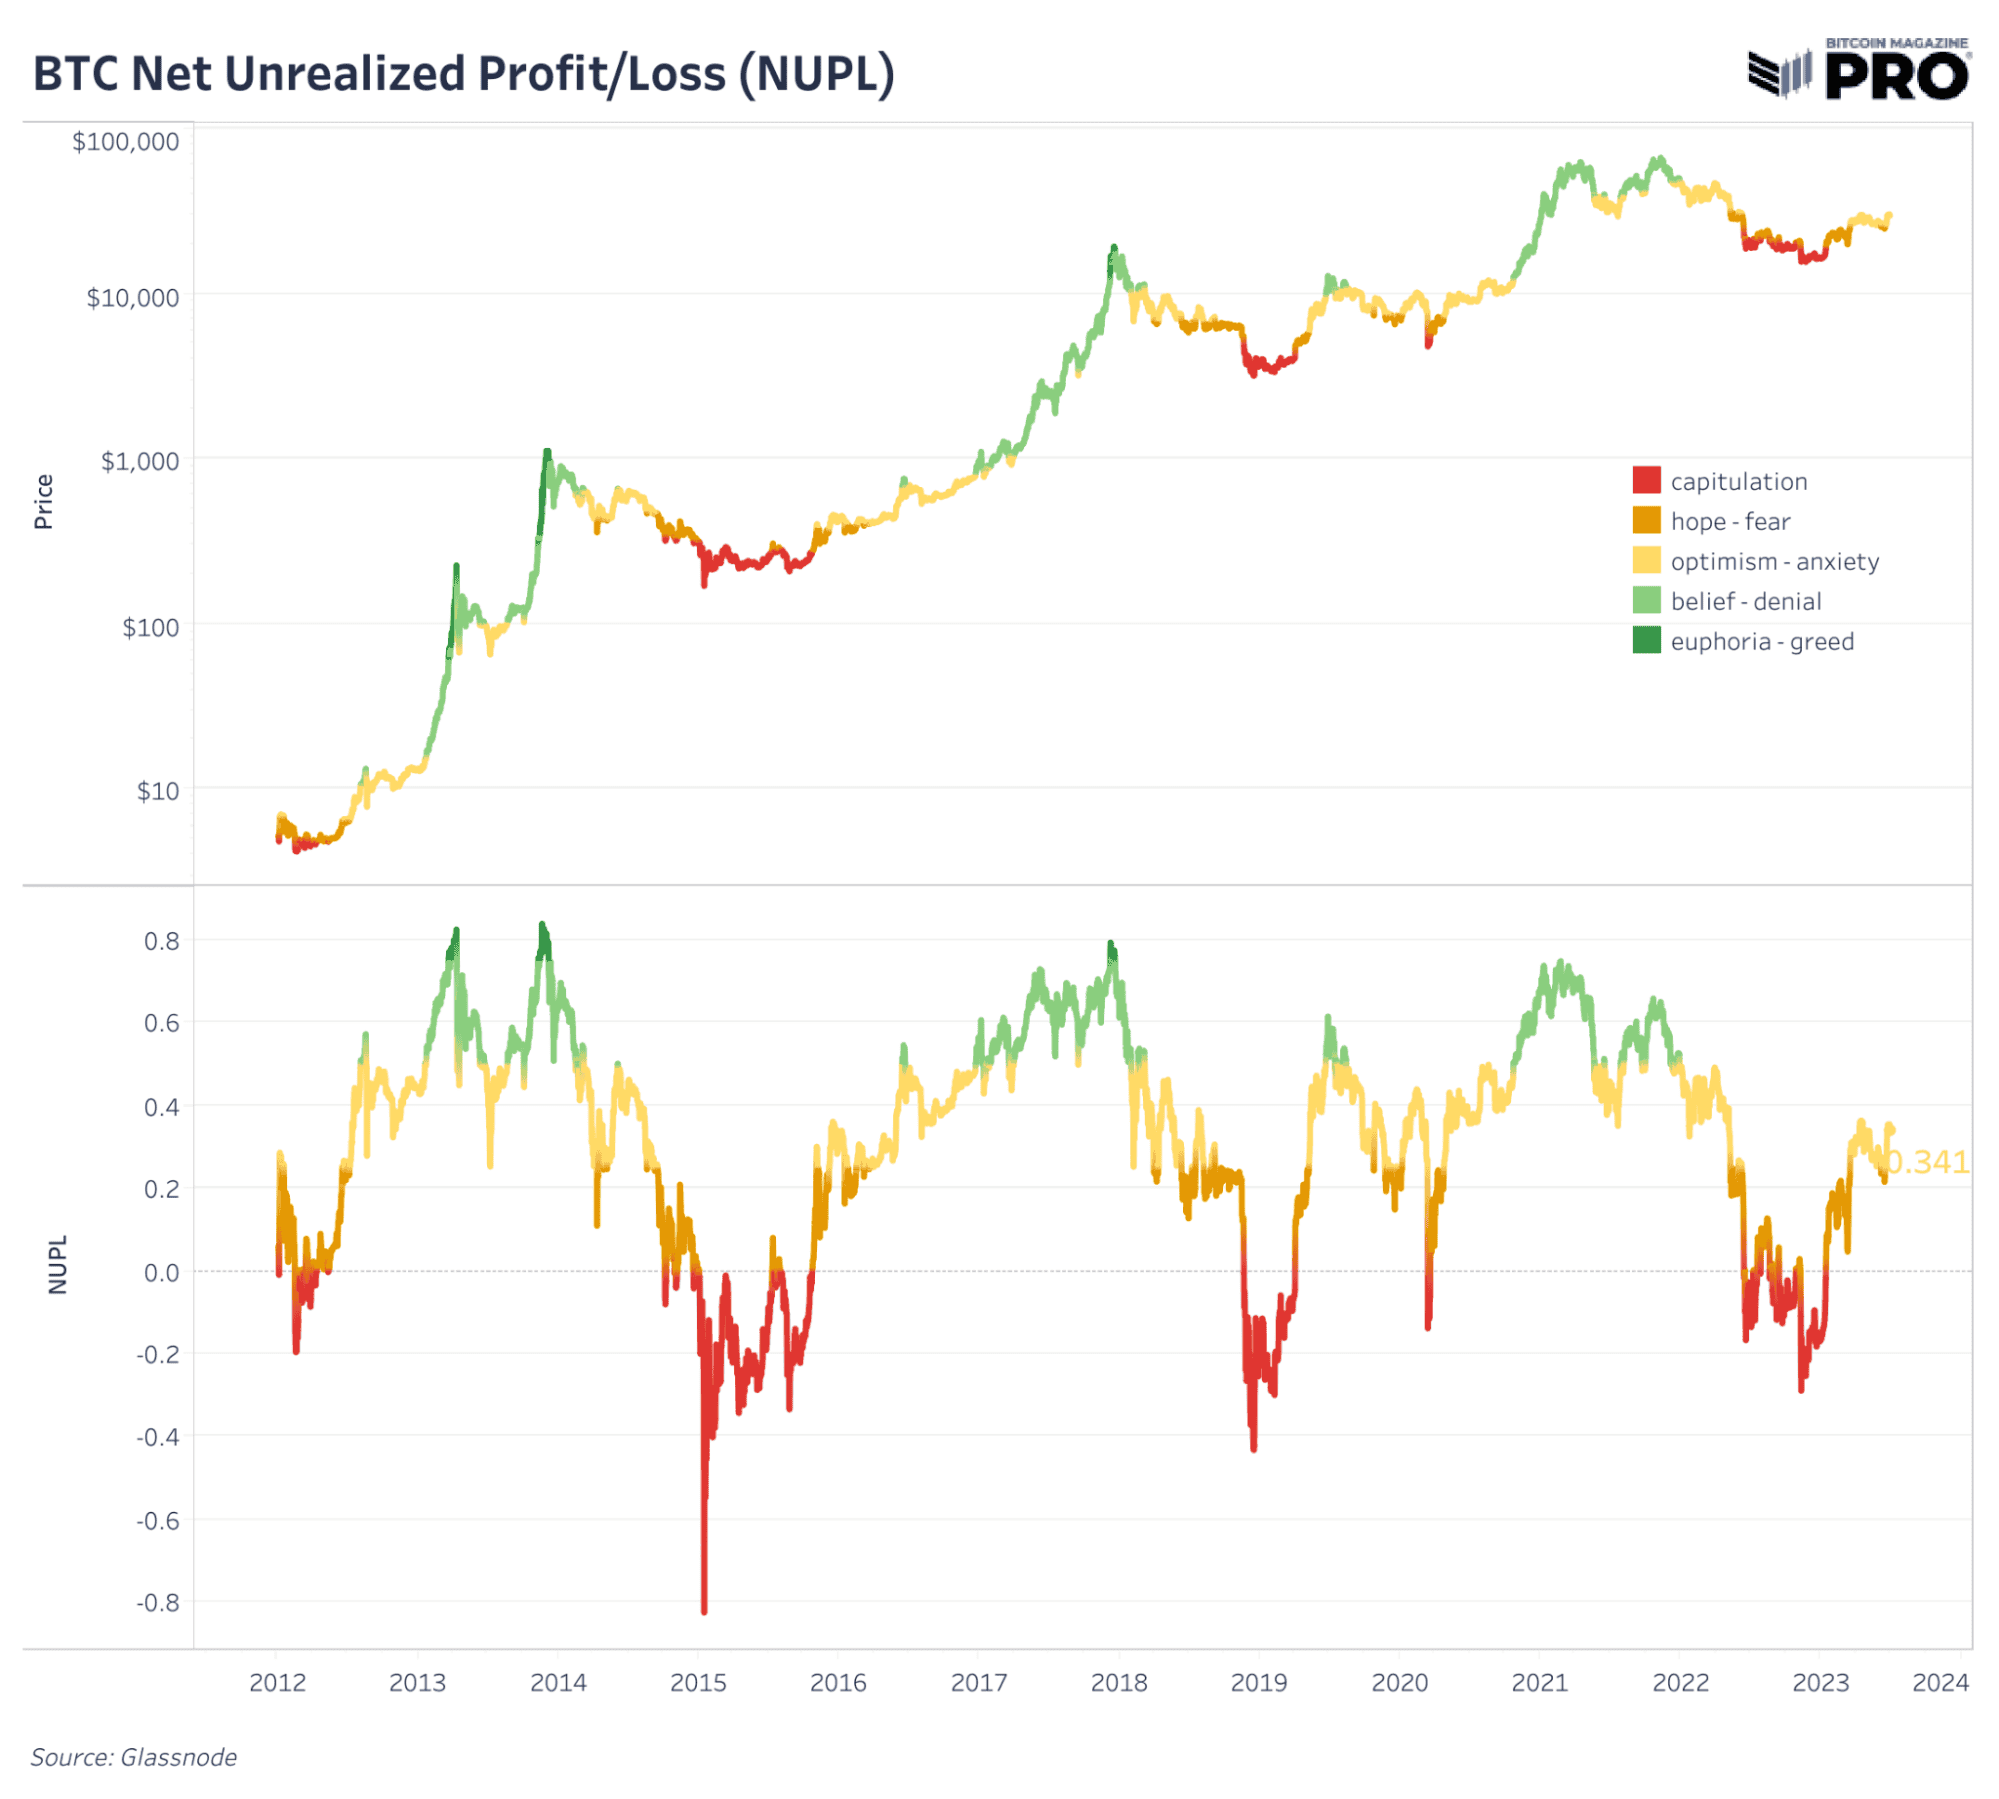Screen dimensions: 1999x1799
Task: Click the $10 price axis label
Action: [x=158, y=791]
